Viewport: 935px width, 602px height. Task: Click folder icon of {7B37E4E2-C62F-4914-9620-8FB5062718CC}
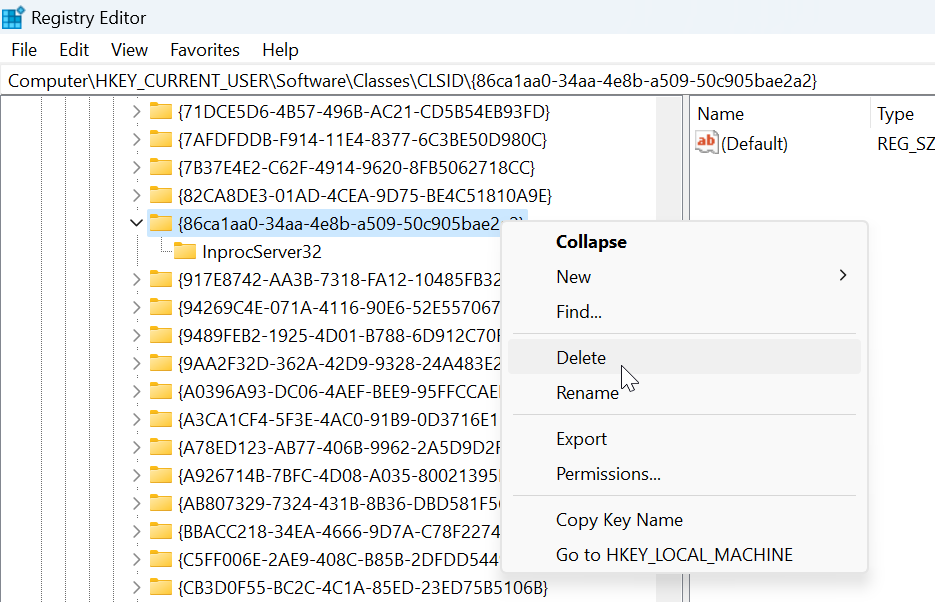point(160,167)
